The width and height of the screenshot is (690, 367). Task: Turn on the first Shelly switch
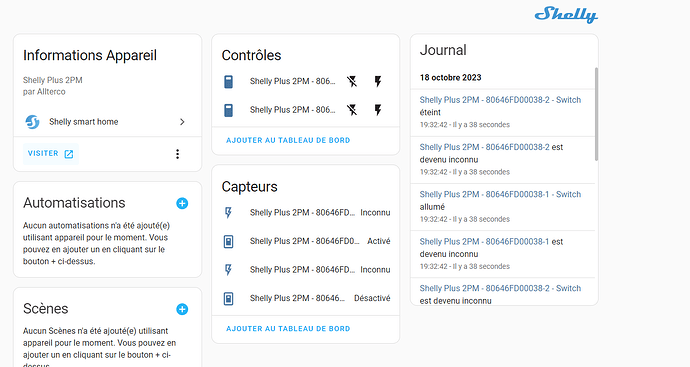378,81
